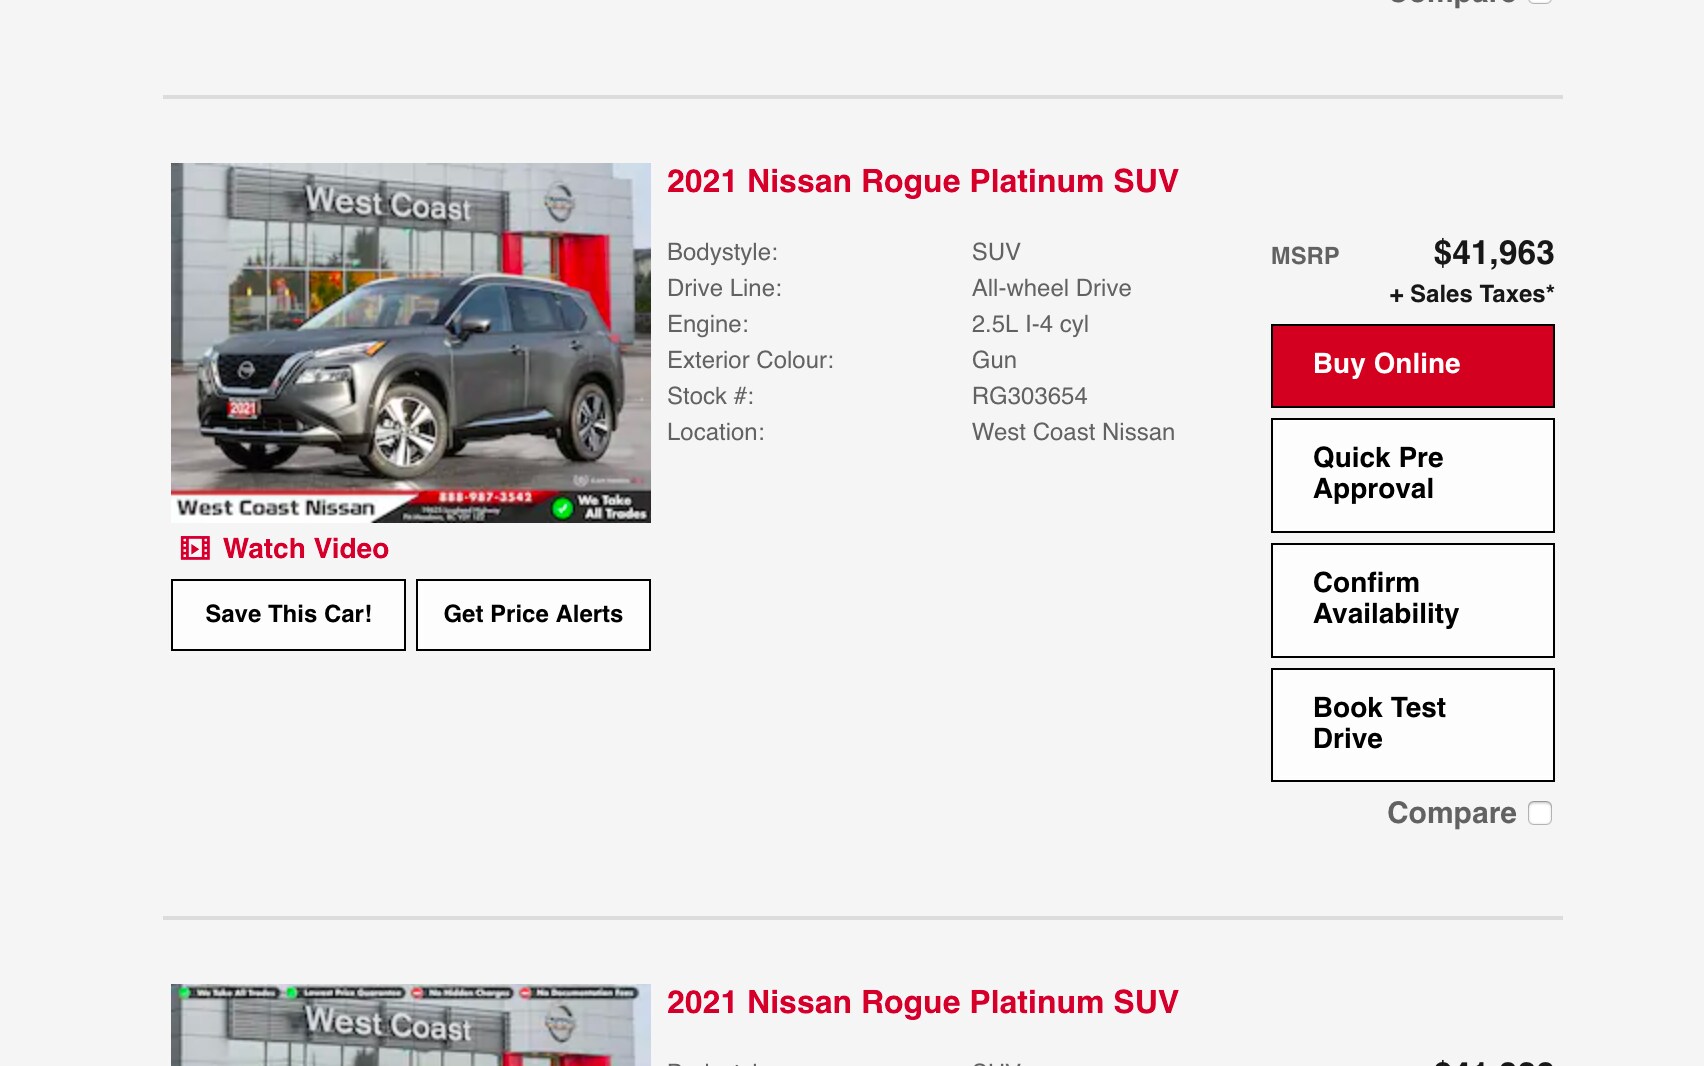Select the $41,963 MSRP price

[x=1493, y=253]
